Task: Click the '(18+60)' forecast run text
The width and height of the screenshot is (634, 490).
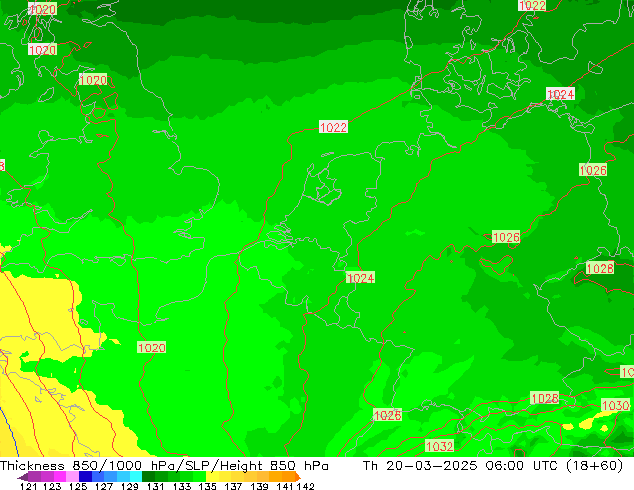Action: [594, 466]
